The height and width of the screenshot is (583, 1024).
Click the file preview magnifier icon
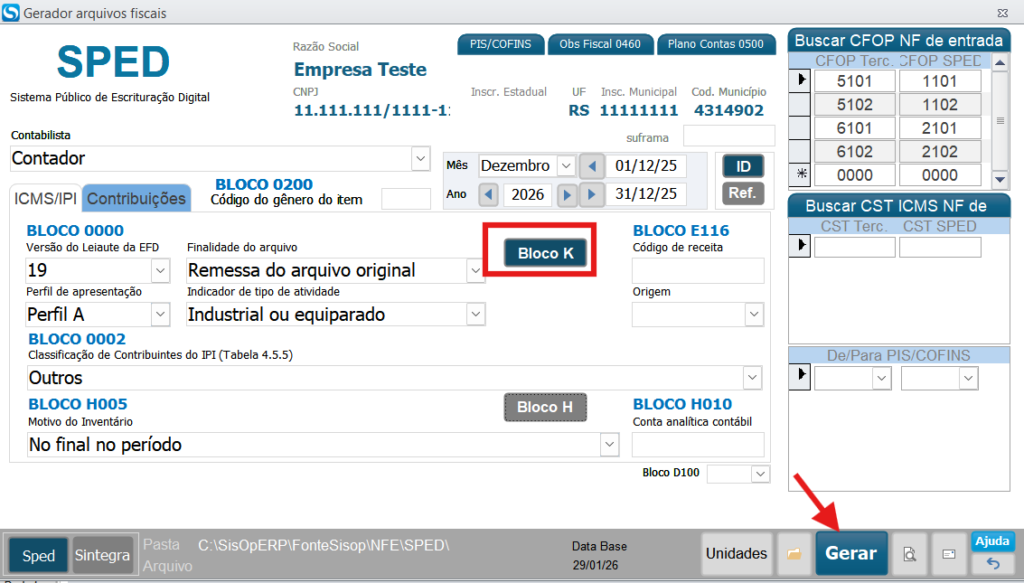pyautogui.click(x=909, y=553)
